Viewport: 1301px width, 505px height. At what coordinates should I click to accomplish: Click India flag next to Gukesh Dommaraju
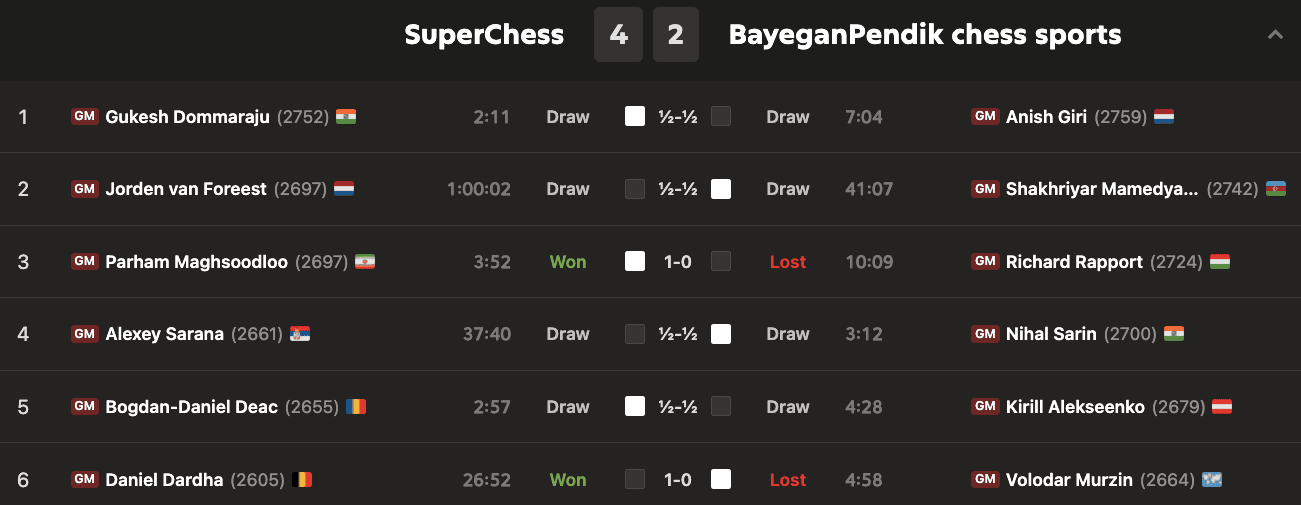point(346,117)
